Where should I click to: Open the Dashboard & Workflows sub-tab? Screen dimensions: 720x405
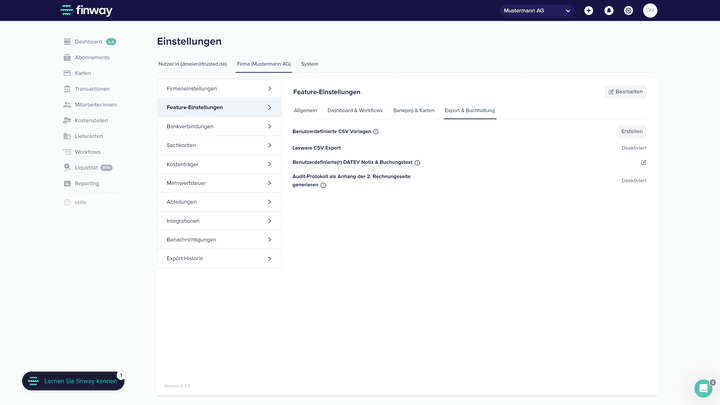[x=355, y=111]
